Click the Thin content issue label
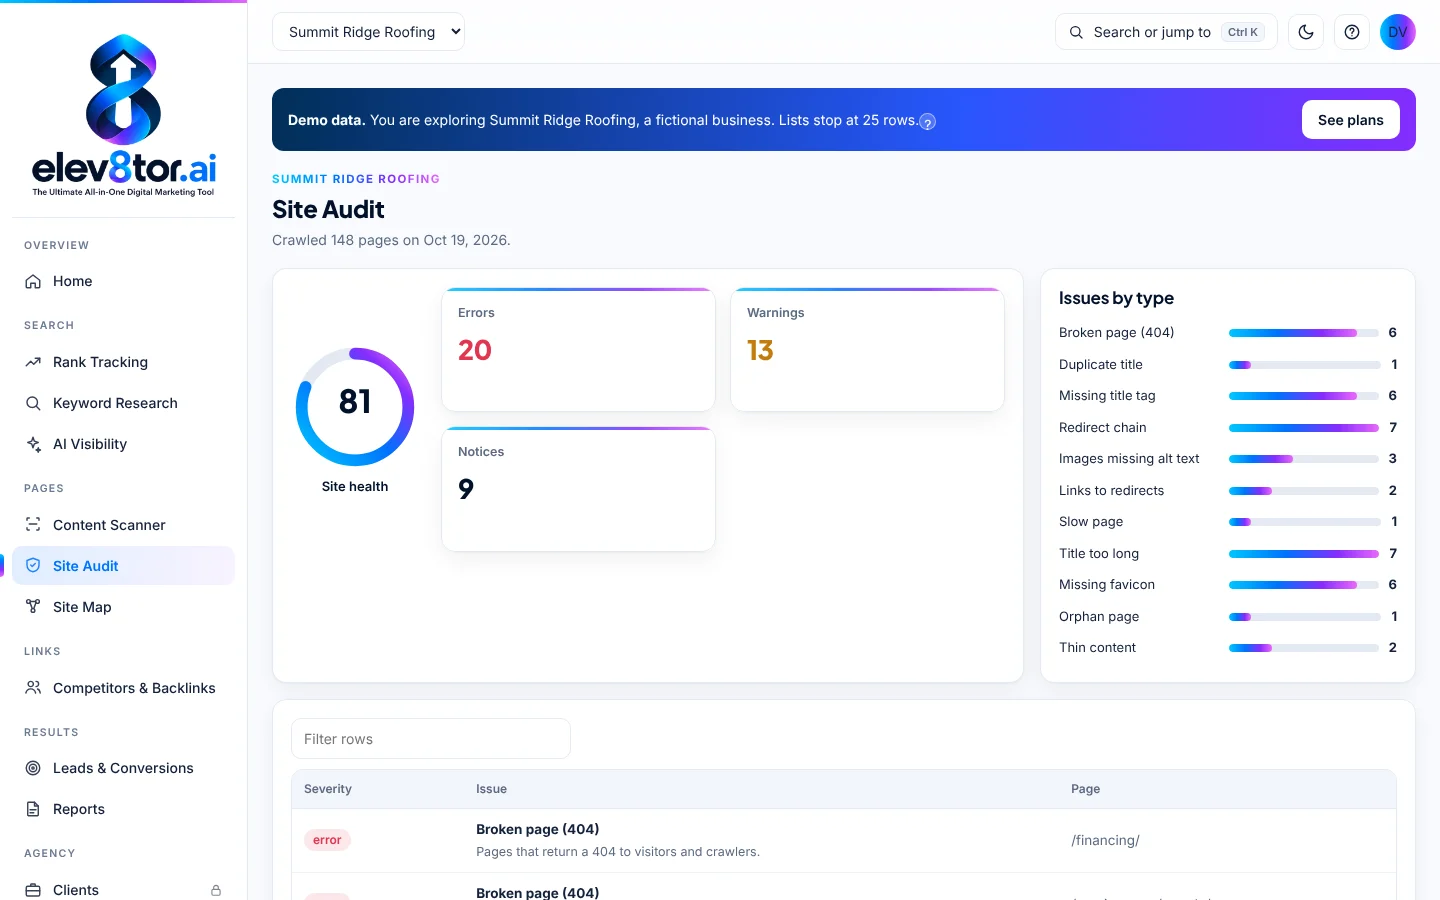The height and width of the screenshot is (900, 1440). (1097, 648)
